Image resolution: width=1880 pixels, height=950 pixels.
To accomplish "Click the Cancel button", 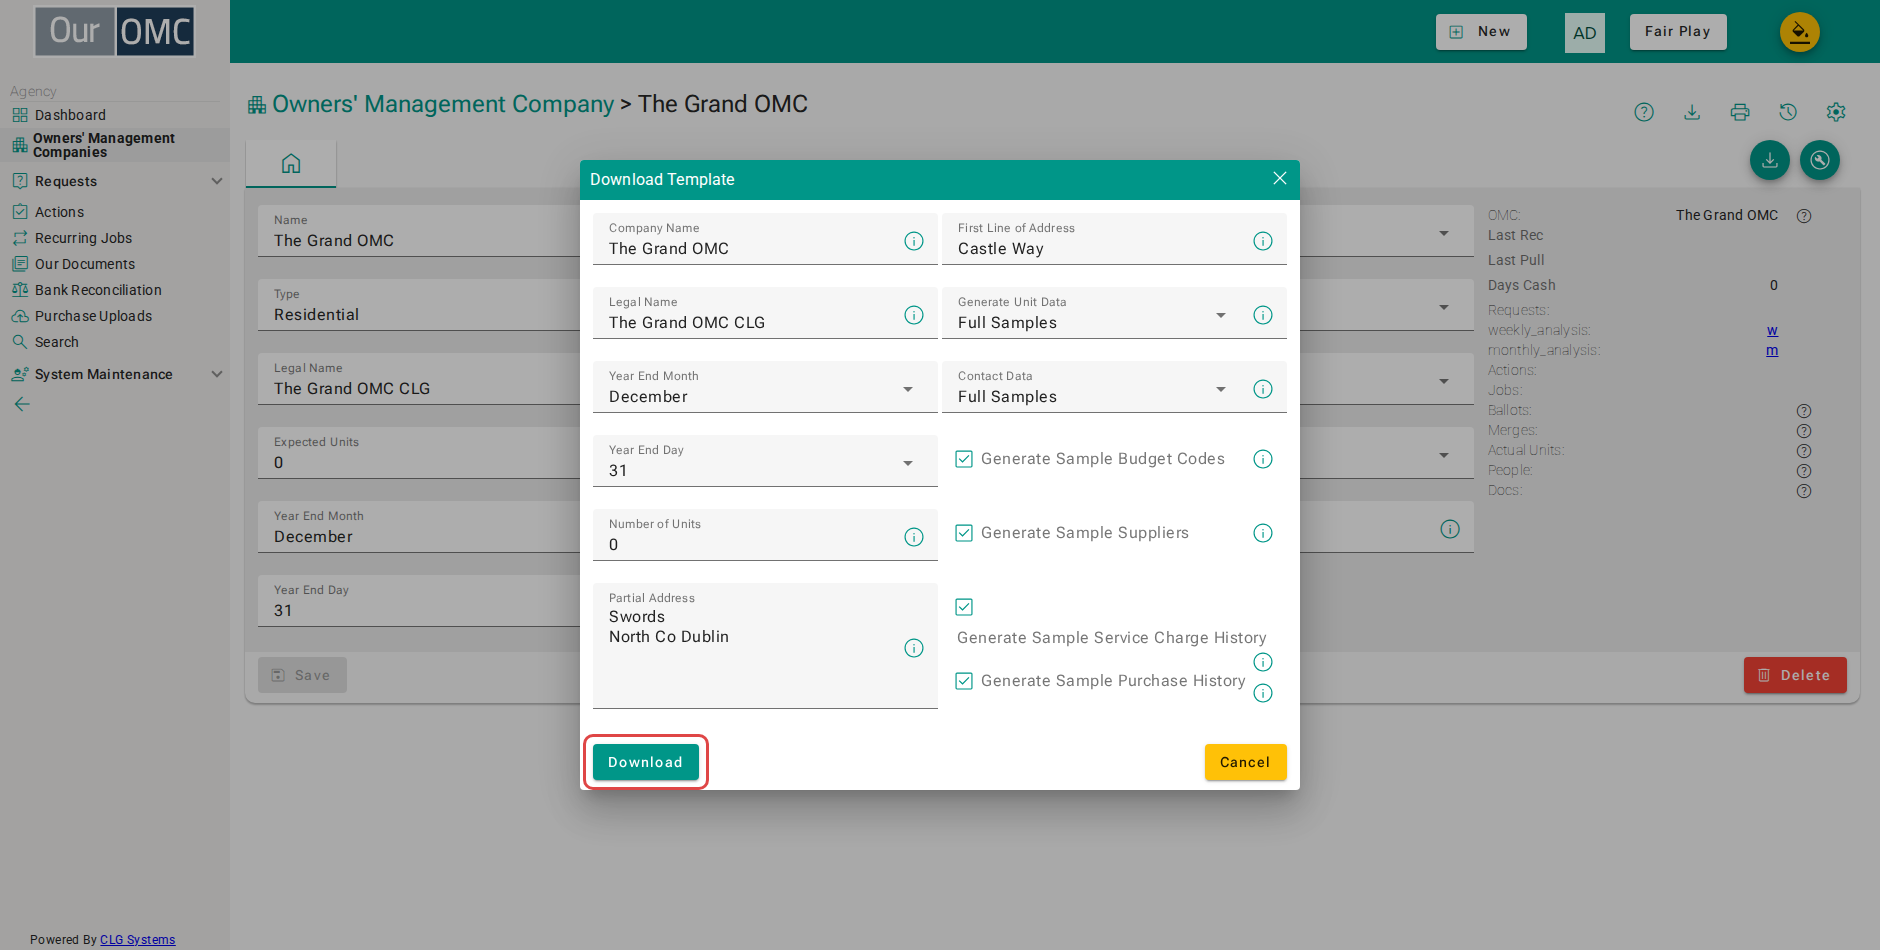I will tap(1245, 762).
